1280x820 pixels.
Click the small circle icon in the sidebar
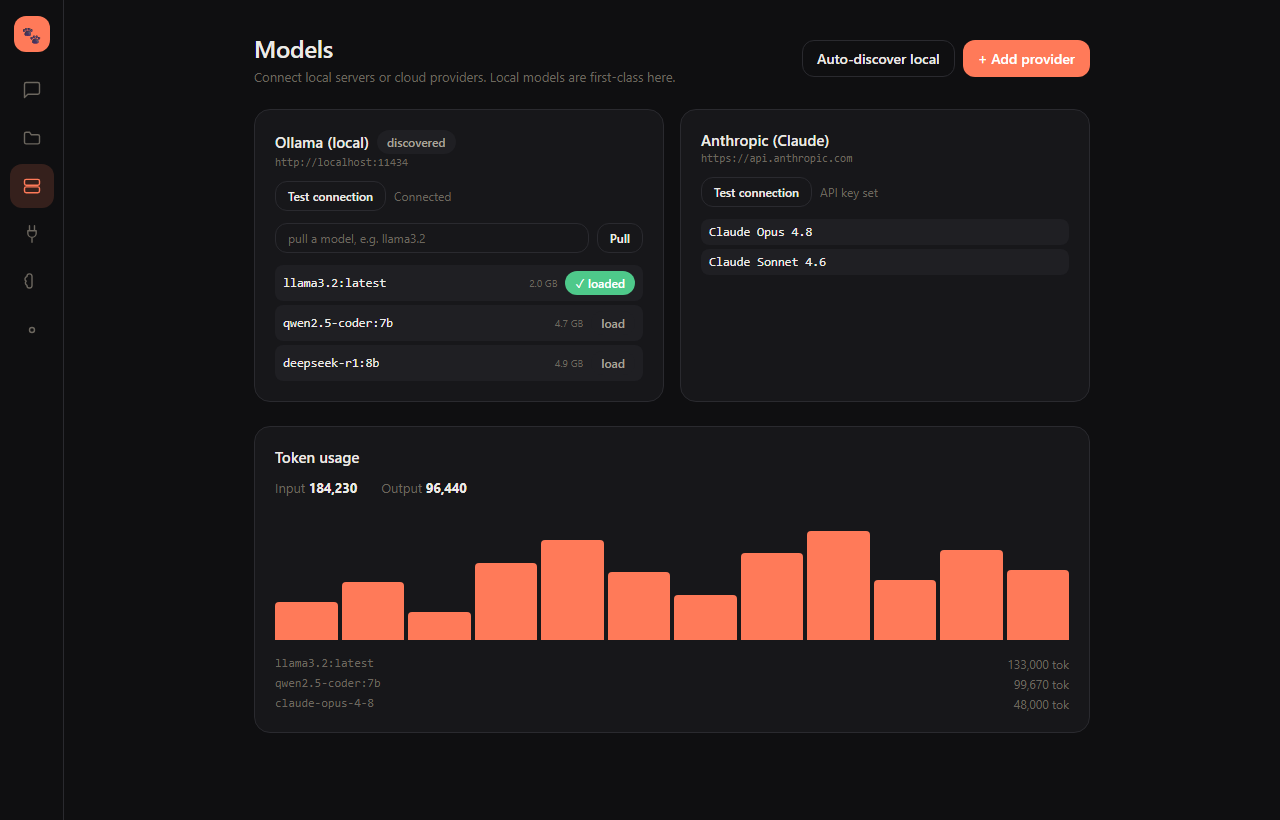[32, 330]
